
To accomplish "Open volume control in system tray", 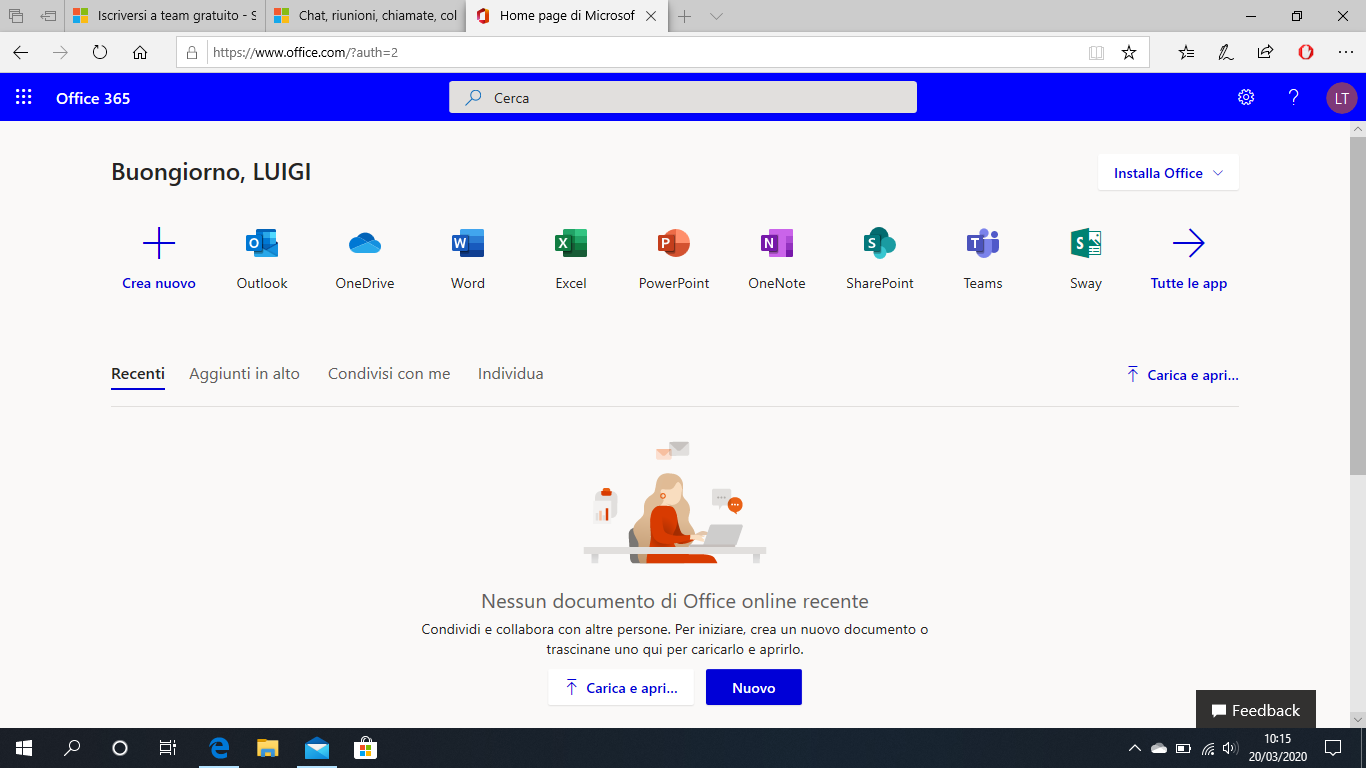I will 1230,748.
